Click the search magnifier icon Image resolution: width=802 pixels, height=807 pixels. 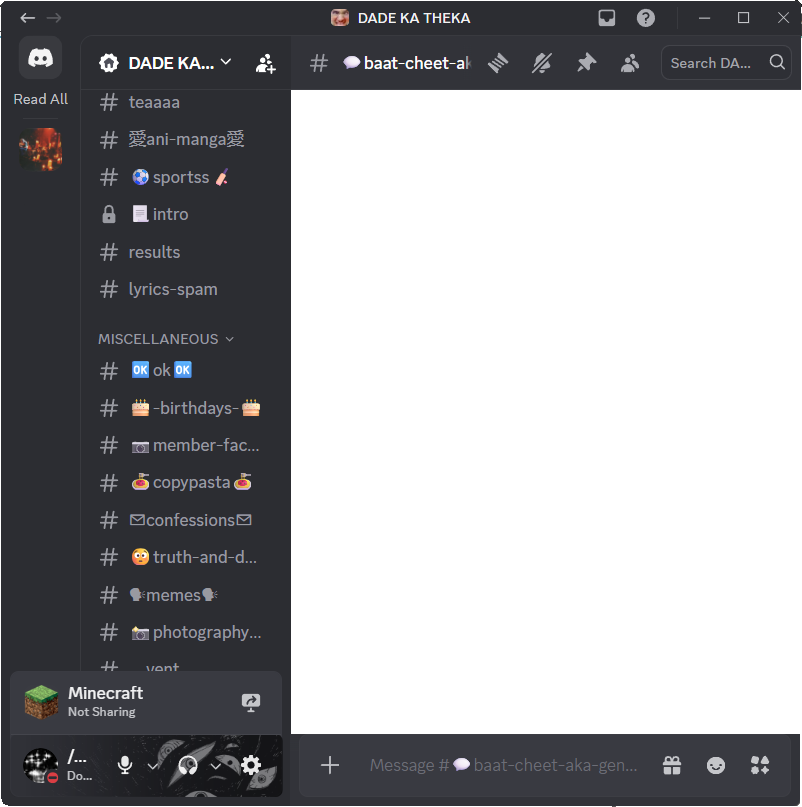(x=777, y=62)
